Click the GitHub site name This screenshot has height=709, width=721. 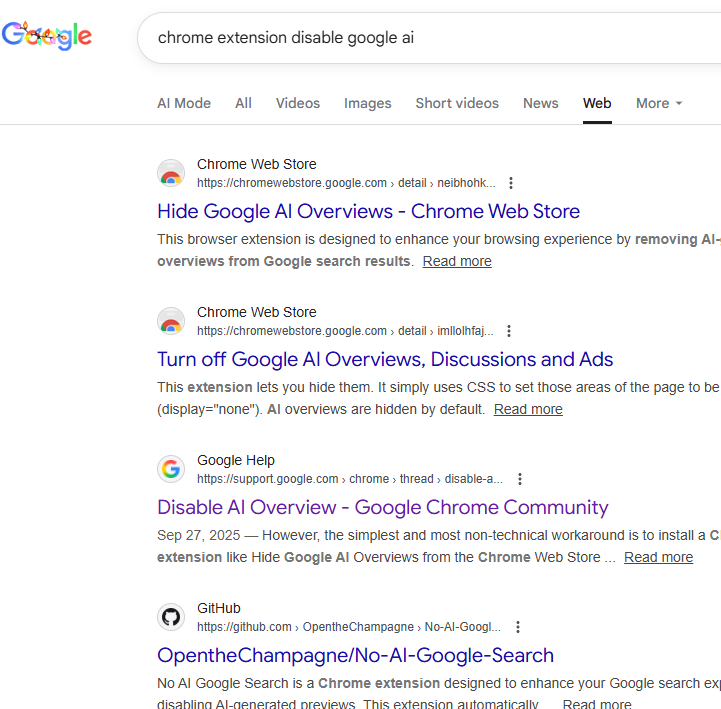point(219,608)
